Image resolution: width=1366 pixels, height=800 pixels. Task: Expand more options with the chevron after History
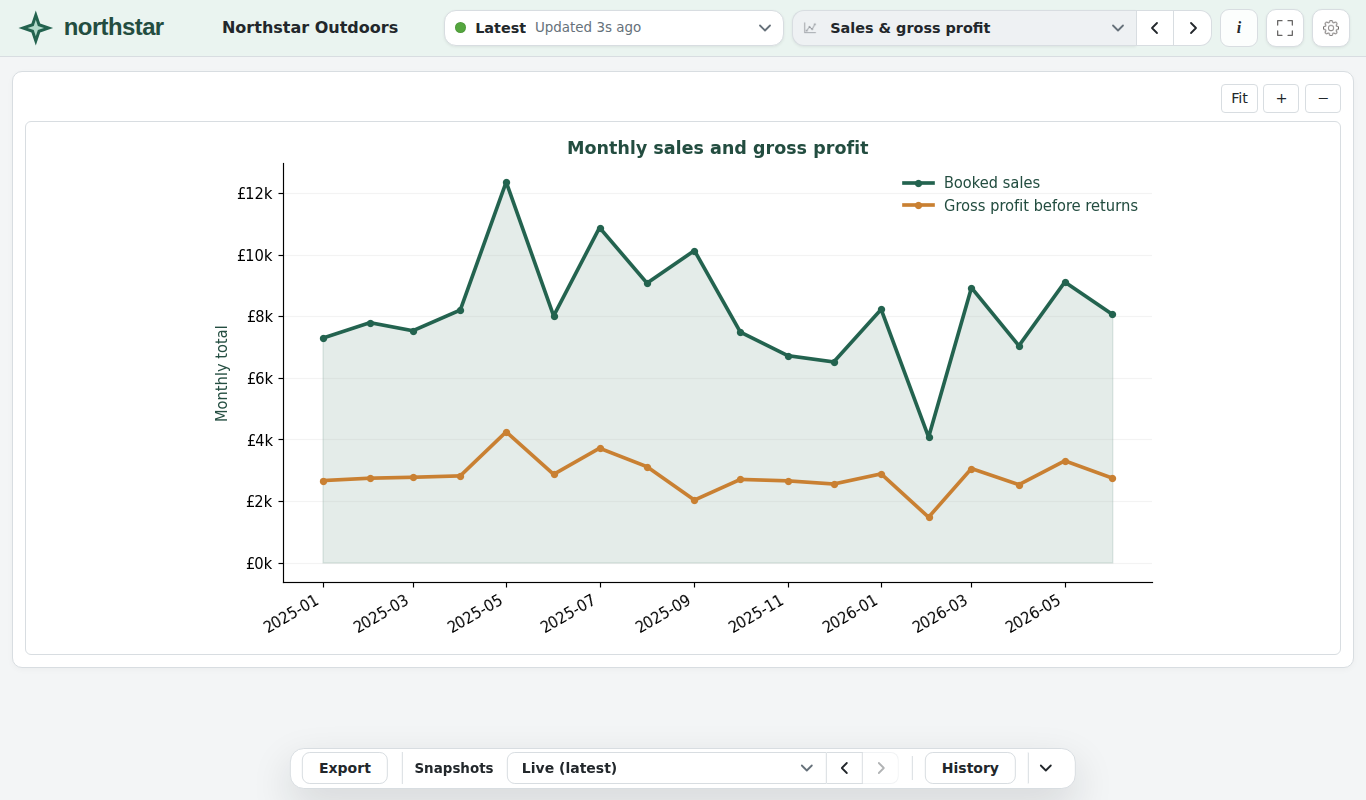(1046, 768)
